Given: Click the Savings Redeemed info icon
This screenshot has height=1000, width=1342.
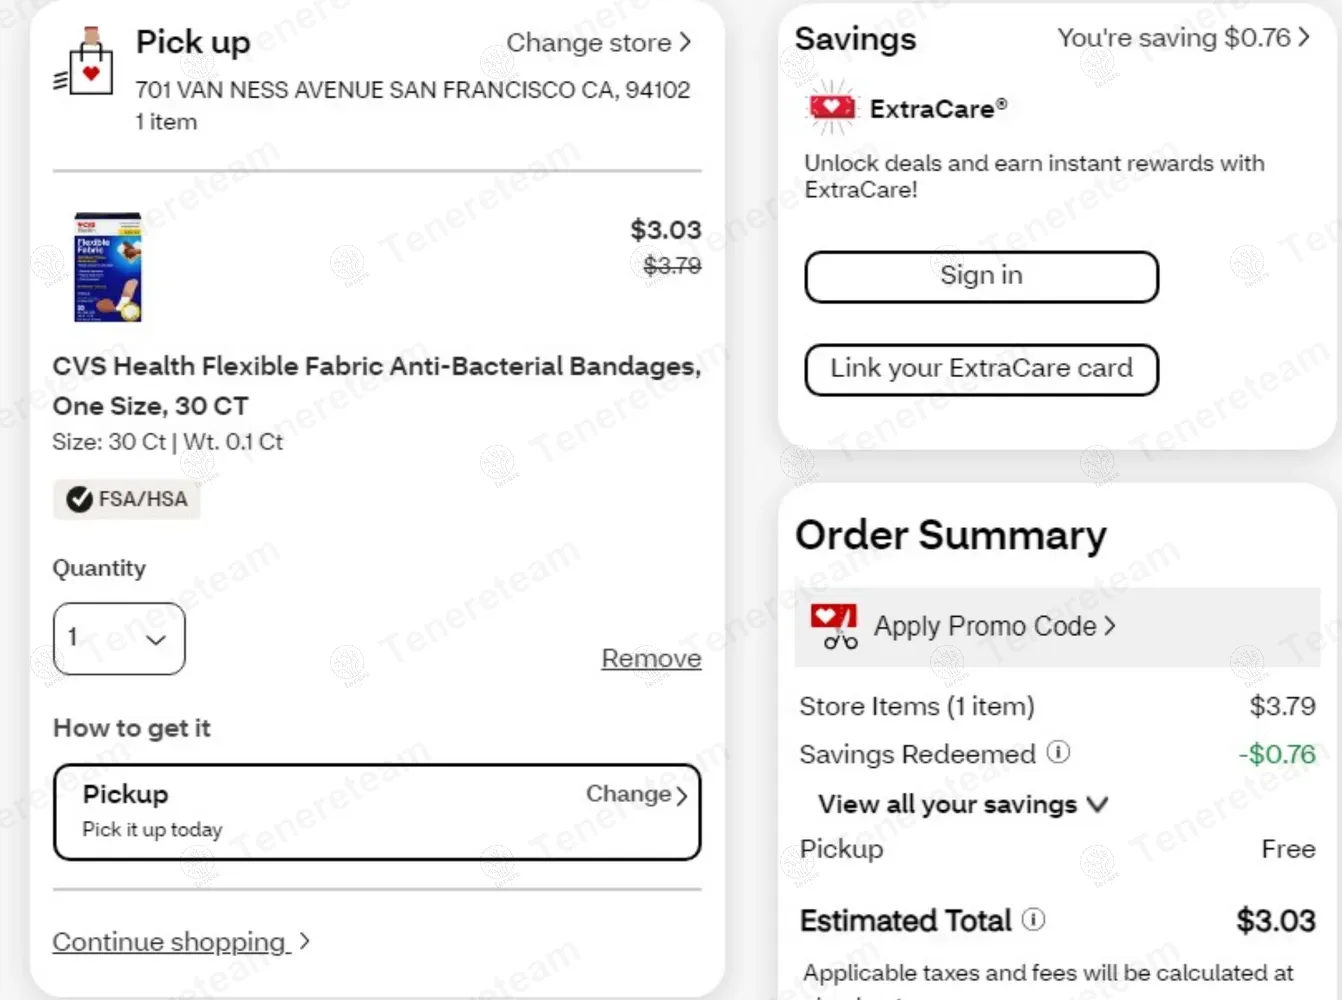Looking at the screenshot, I should (x=1058, y=752).
